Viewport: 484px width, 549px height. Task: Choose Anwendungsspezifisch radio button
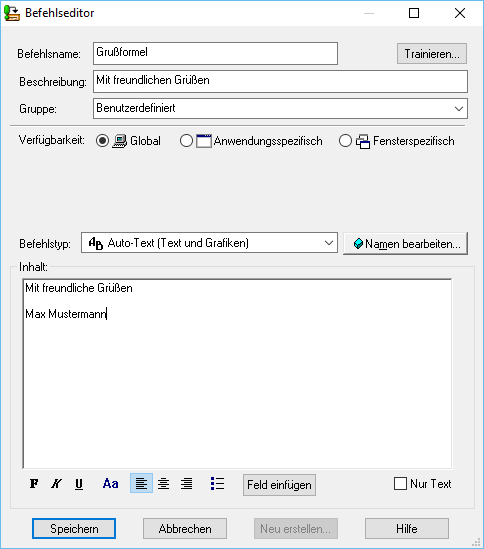pos(186,141)
